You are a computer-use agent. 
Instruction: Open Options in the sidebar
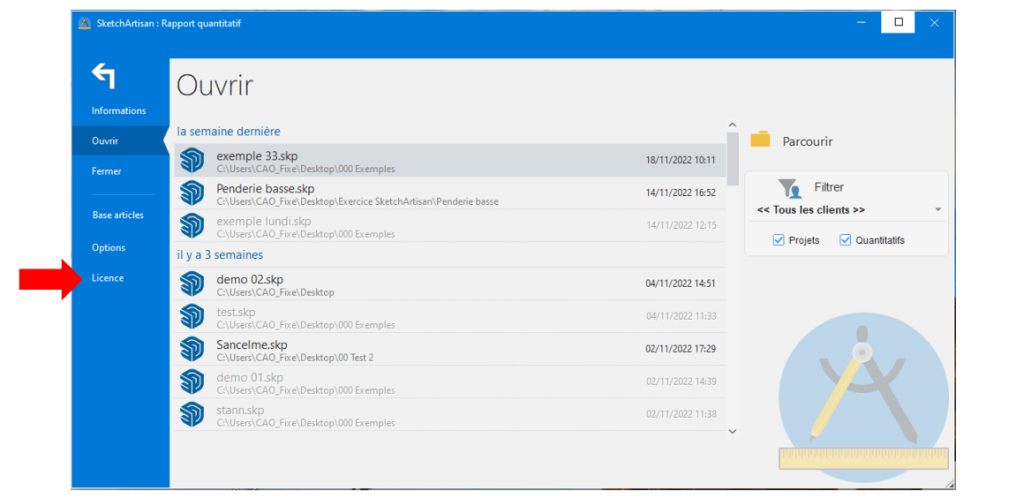pyautogui.click(x=108, y=248)
